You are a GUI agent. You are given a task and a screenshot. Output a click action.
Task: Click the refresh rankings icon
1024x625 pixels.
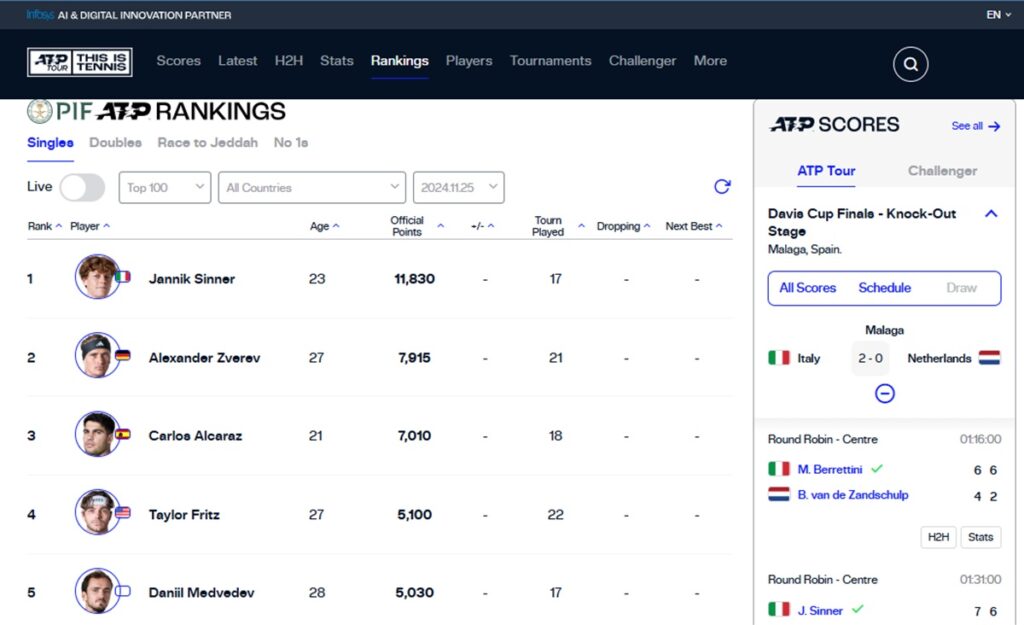[x=722, y=187]
